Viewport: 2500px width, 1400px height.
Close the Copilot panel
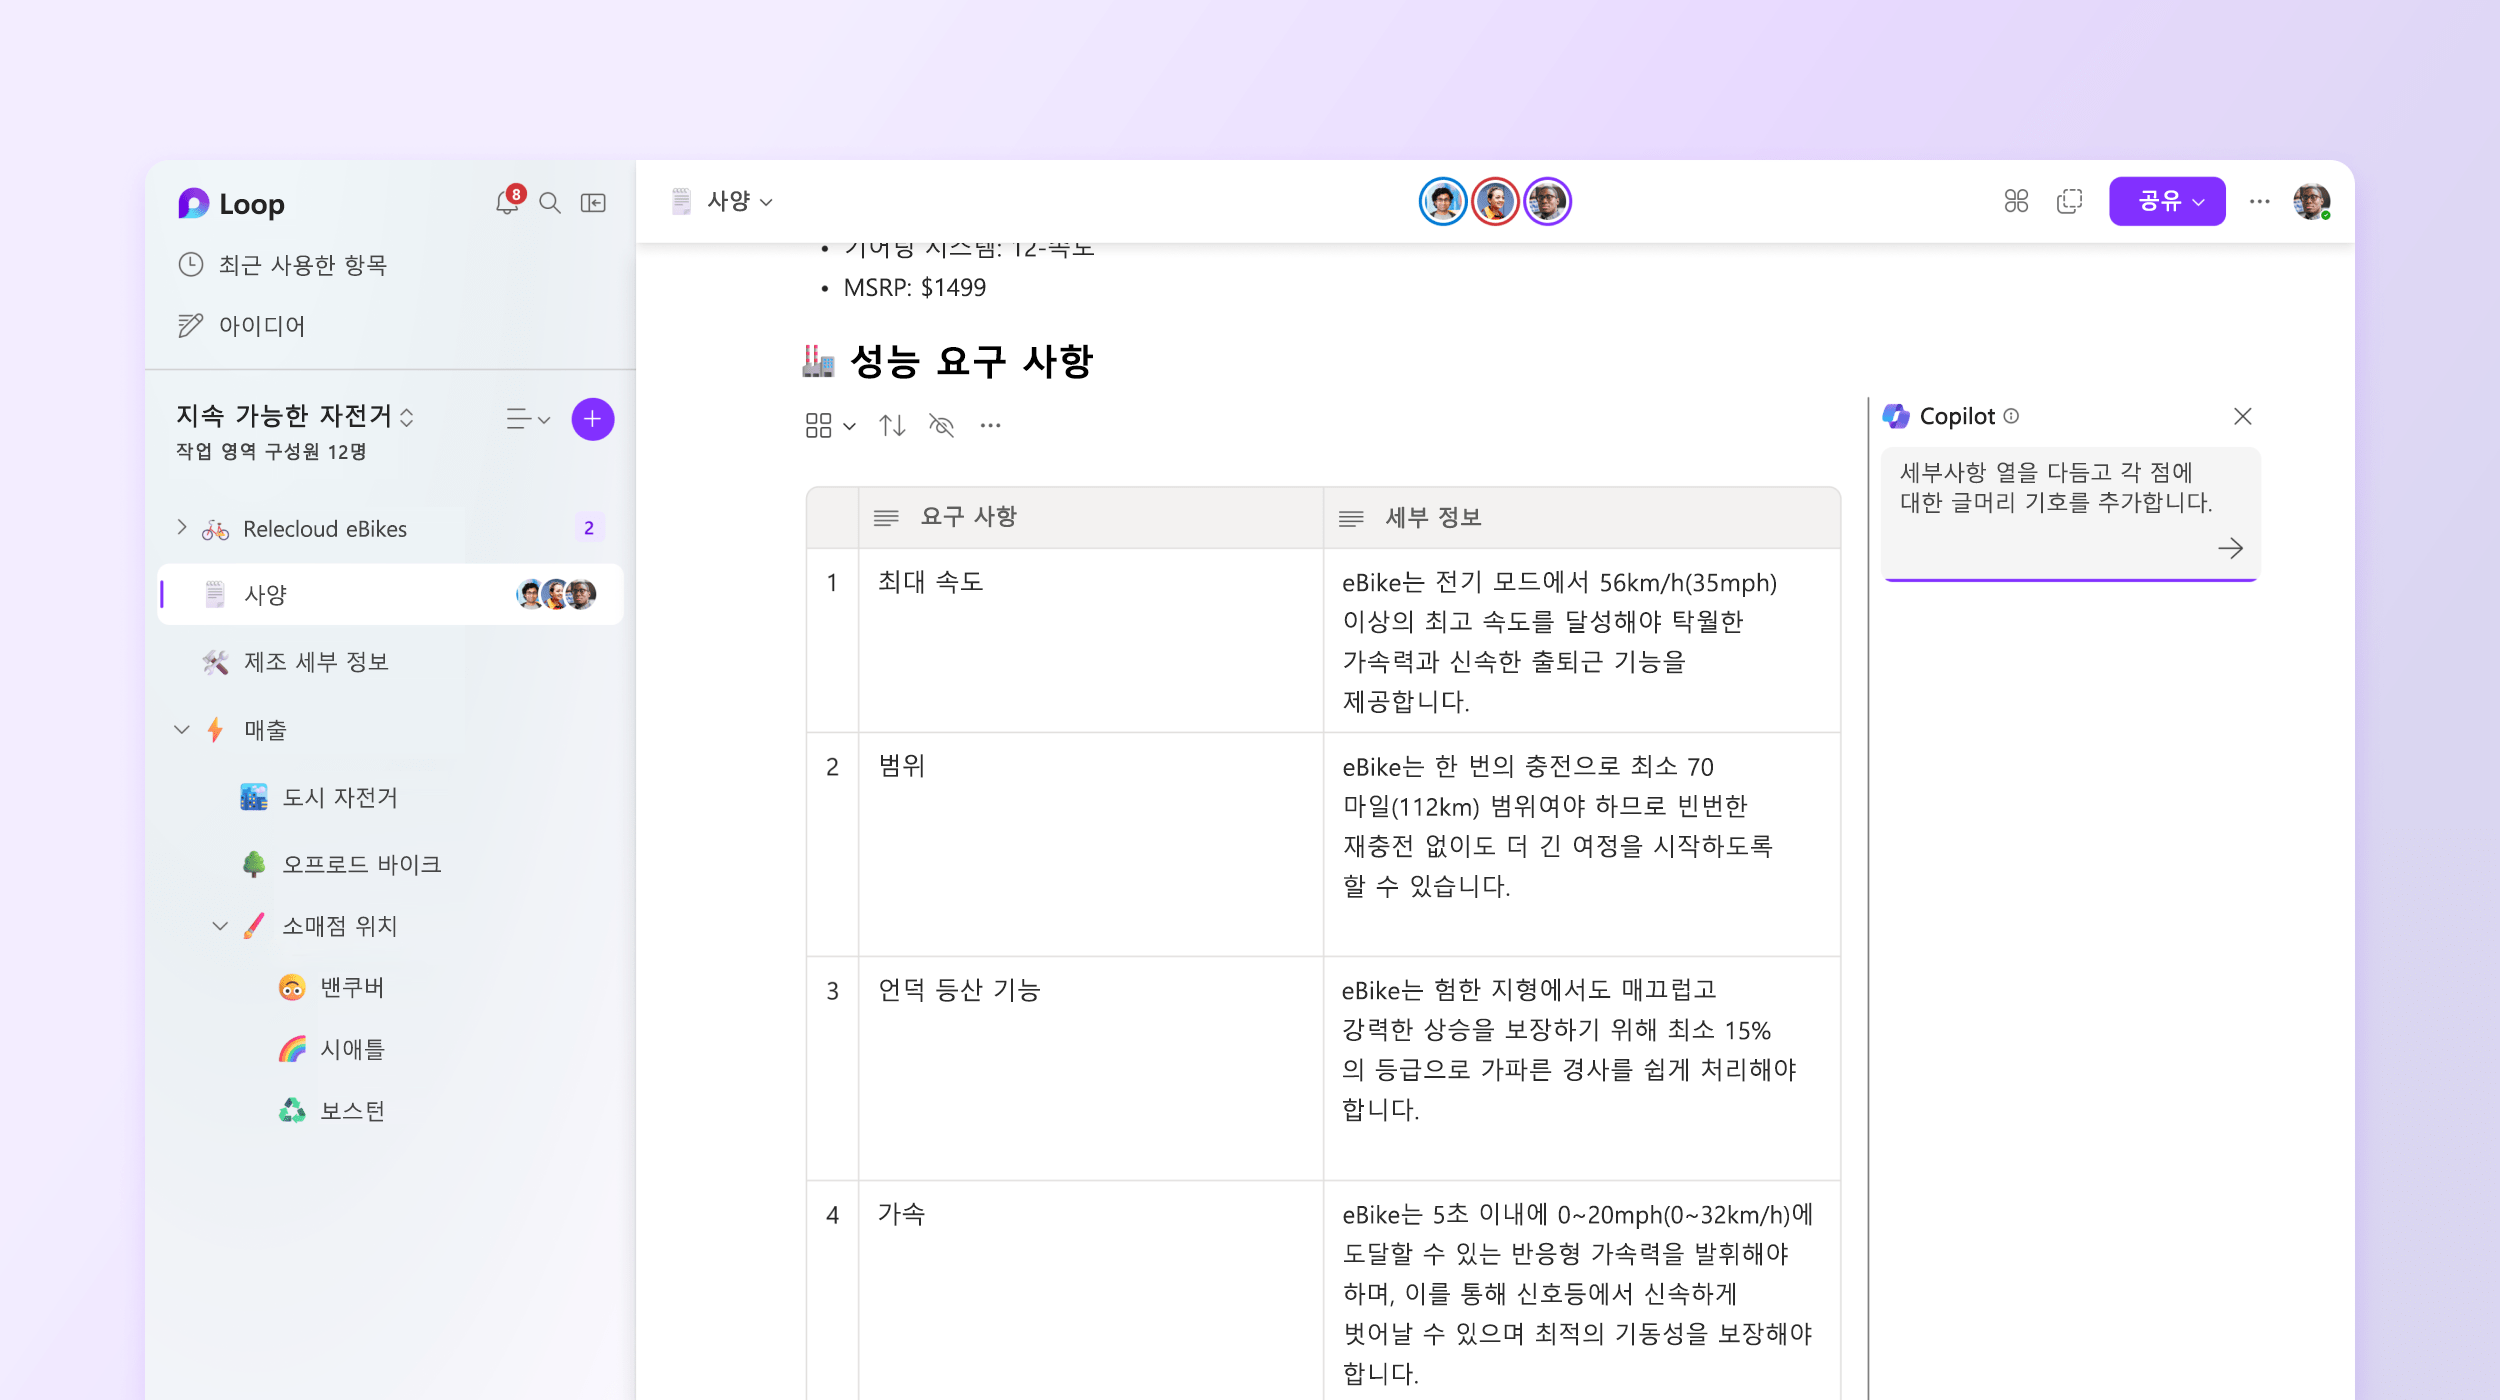pyautogui.click(x=2243, y=416)
